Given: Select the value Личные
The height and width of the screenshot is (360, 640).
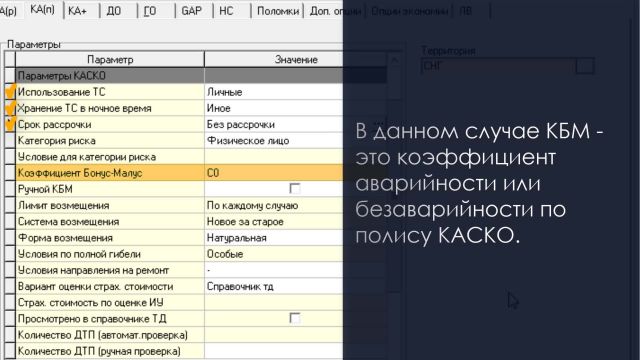Looking at the screenshot, I should click(224, 92).
